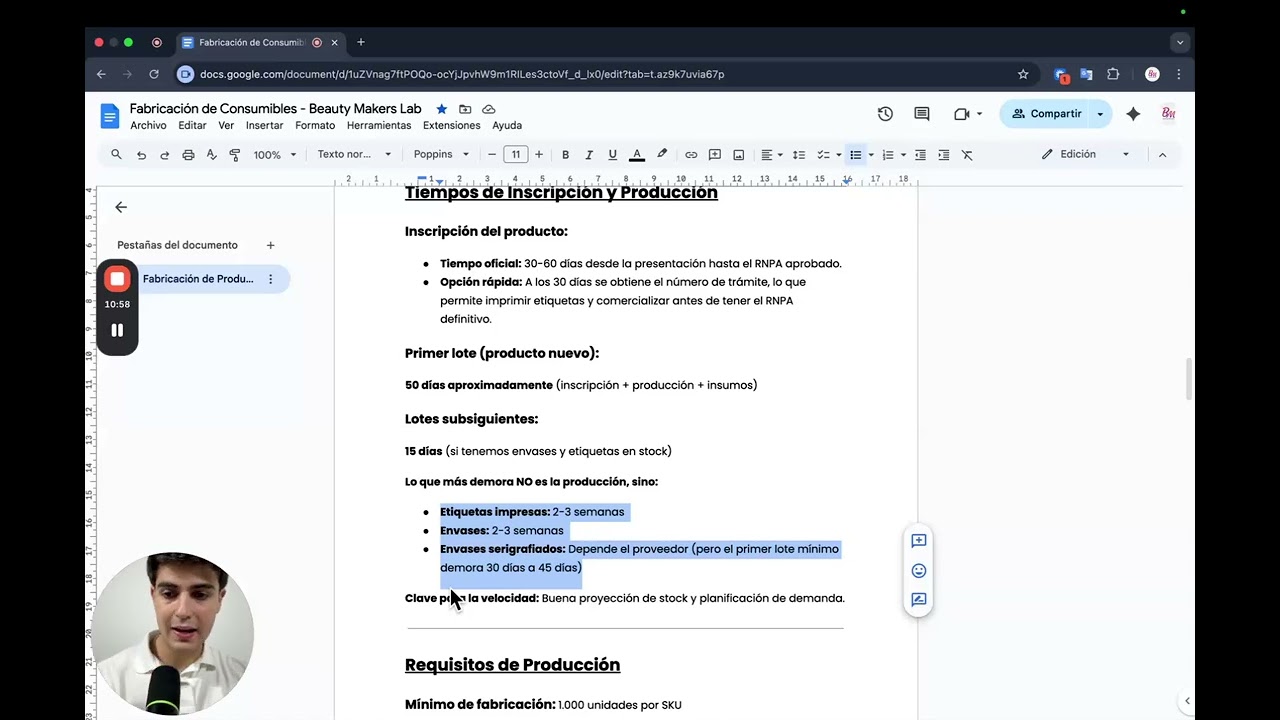
Task: Pause the screen recording
Action: (x=117, y=330)
